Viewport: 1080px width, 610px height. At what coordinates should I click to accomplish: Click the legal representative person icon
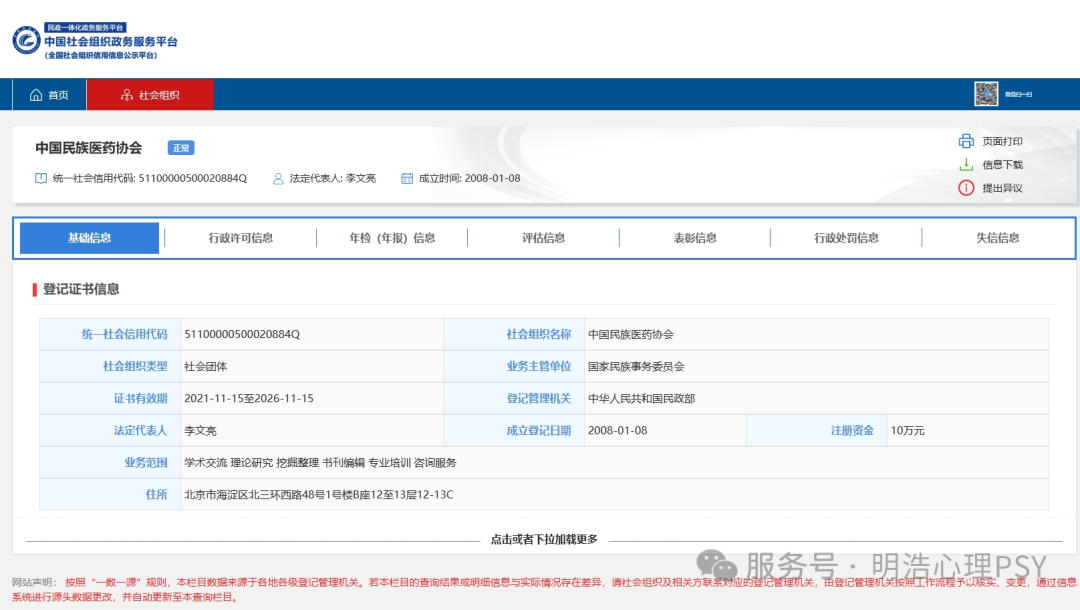pyautogui.click(x=278, y=178)
